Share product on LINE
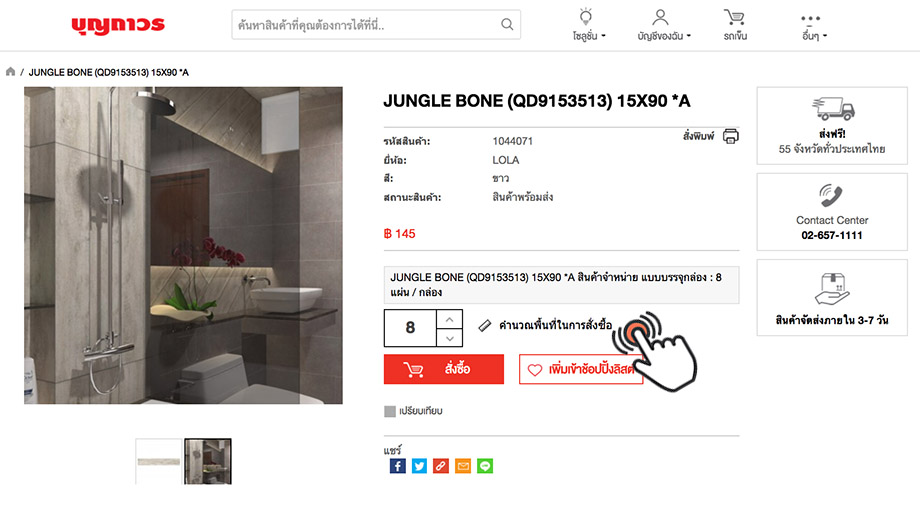This screenshot has width=920, height=507. pyautogui.click(x=485, y=466)
